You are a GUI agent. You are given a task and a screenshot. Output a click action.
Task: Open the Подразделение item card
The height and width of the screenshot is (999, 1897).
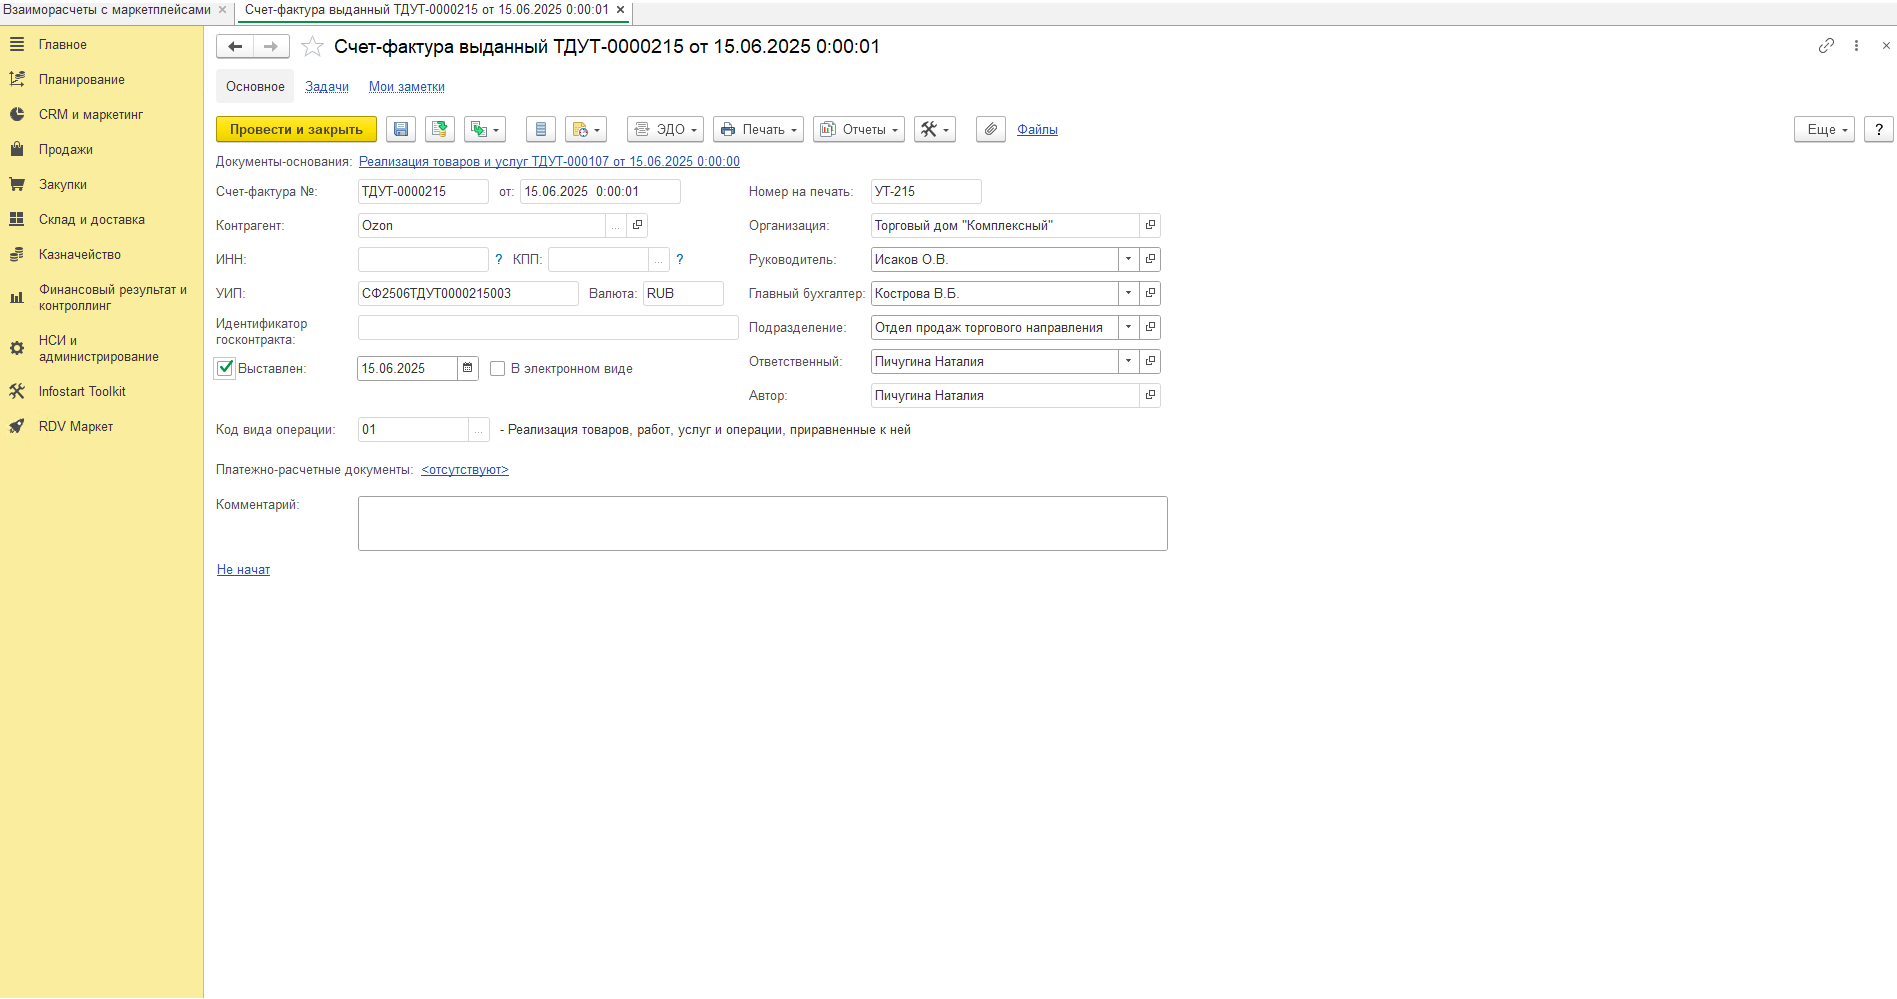pyautogui.click(x=1150, y=327)
